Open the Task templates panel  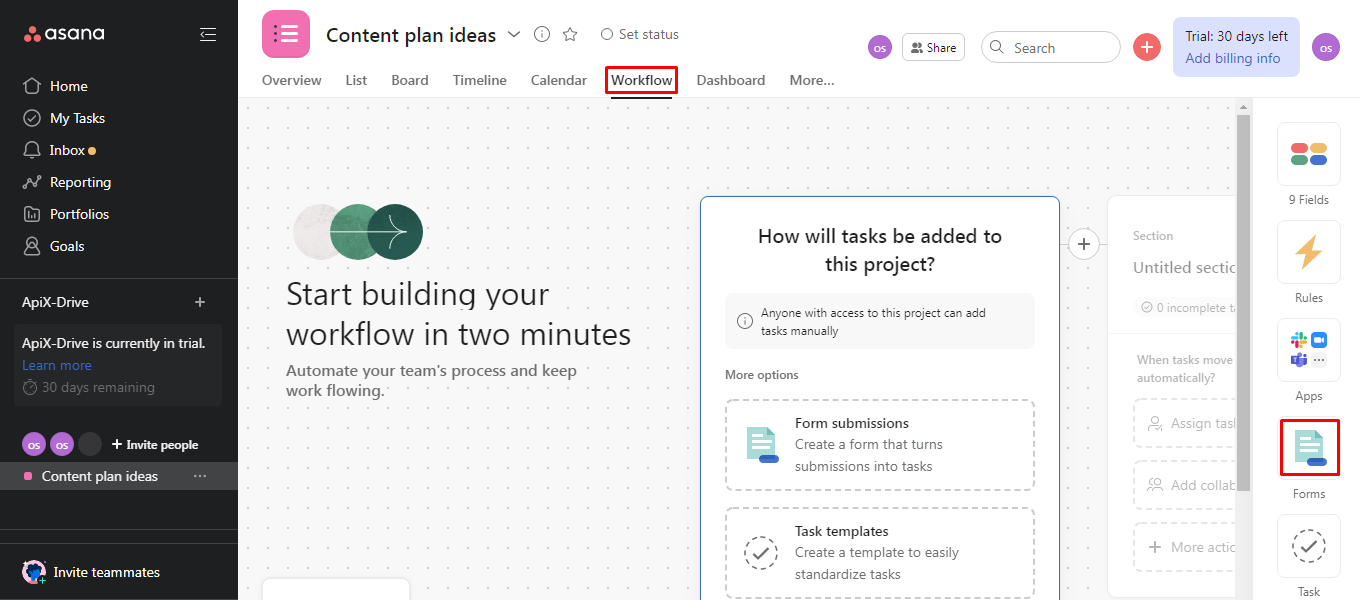(878, 552)
